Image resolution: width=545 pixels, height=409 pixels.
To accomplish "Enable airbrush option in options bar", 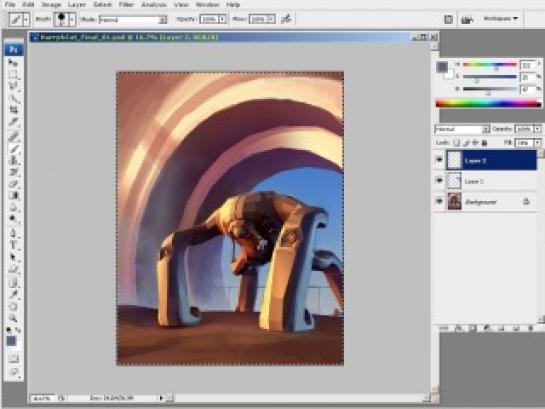I will pos(286,19).
